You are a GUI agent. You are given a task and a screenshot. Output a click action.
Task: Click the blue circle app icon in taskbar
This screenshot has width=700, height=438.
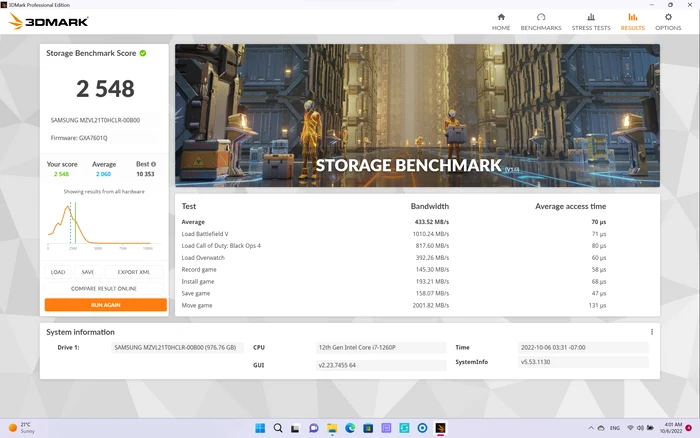pos(422,428)
